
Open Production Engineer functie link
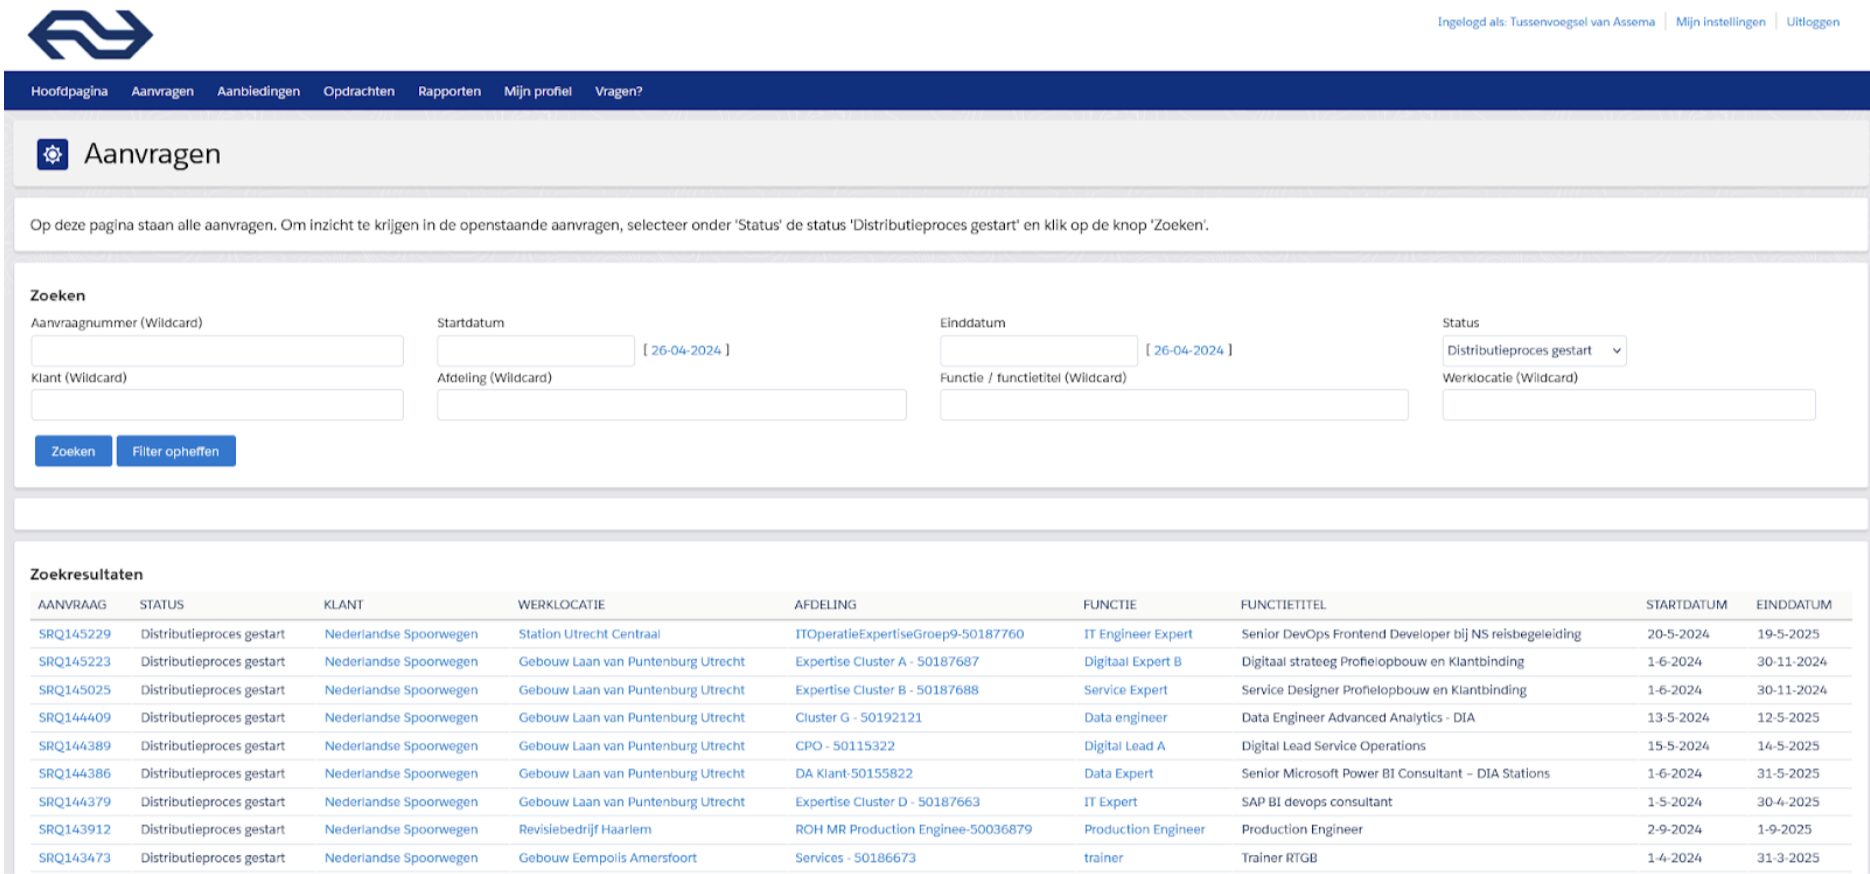pyautogui.click(x=1144, y=830)
